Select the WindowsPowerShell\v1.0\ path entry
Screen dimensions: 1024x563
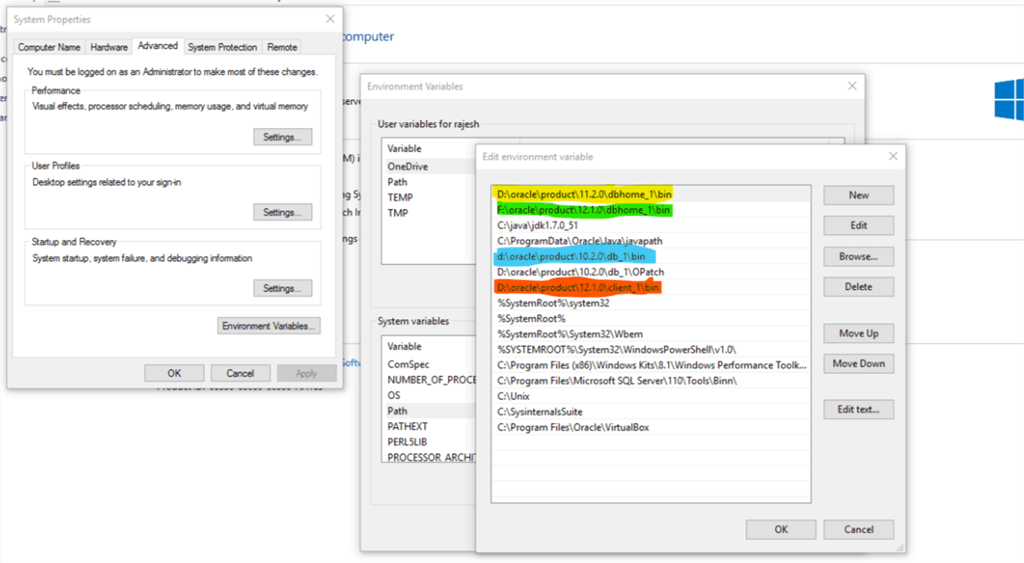[x=650, y=349]
